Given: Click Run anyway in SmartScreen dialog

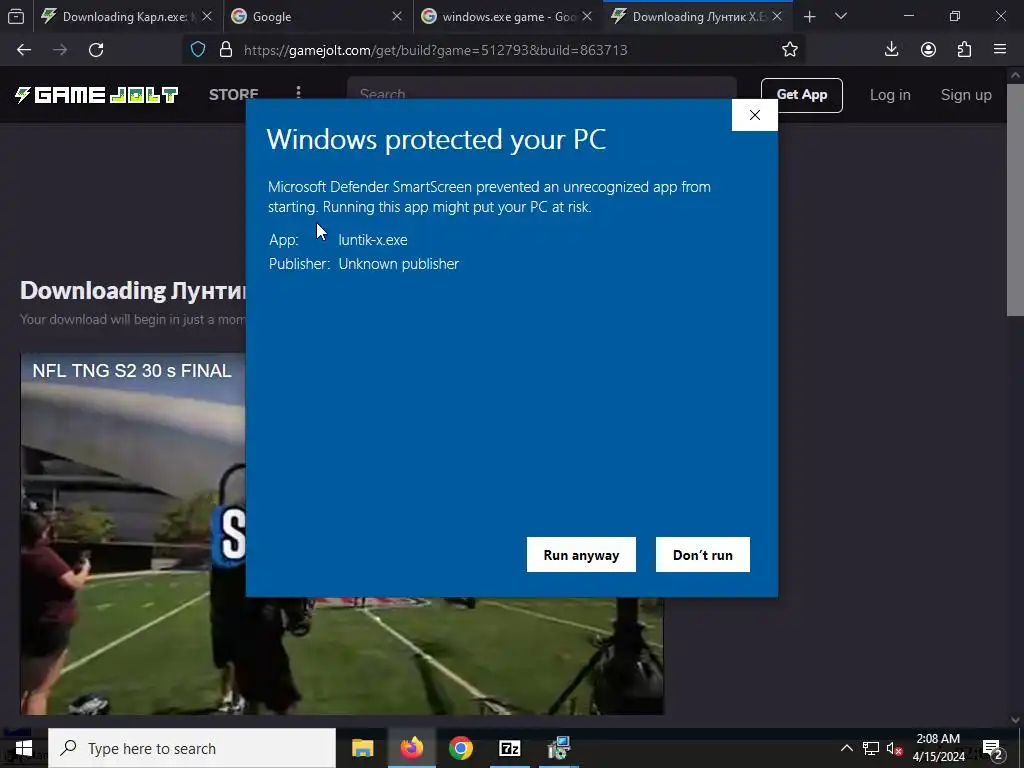Looking at the screenshot, I should [x=581, y=554].
